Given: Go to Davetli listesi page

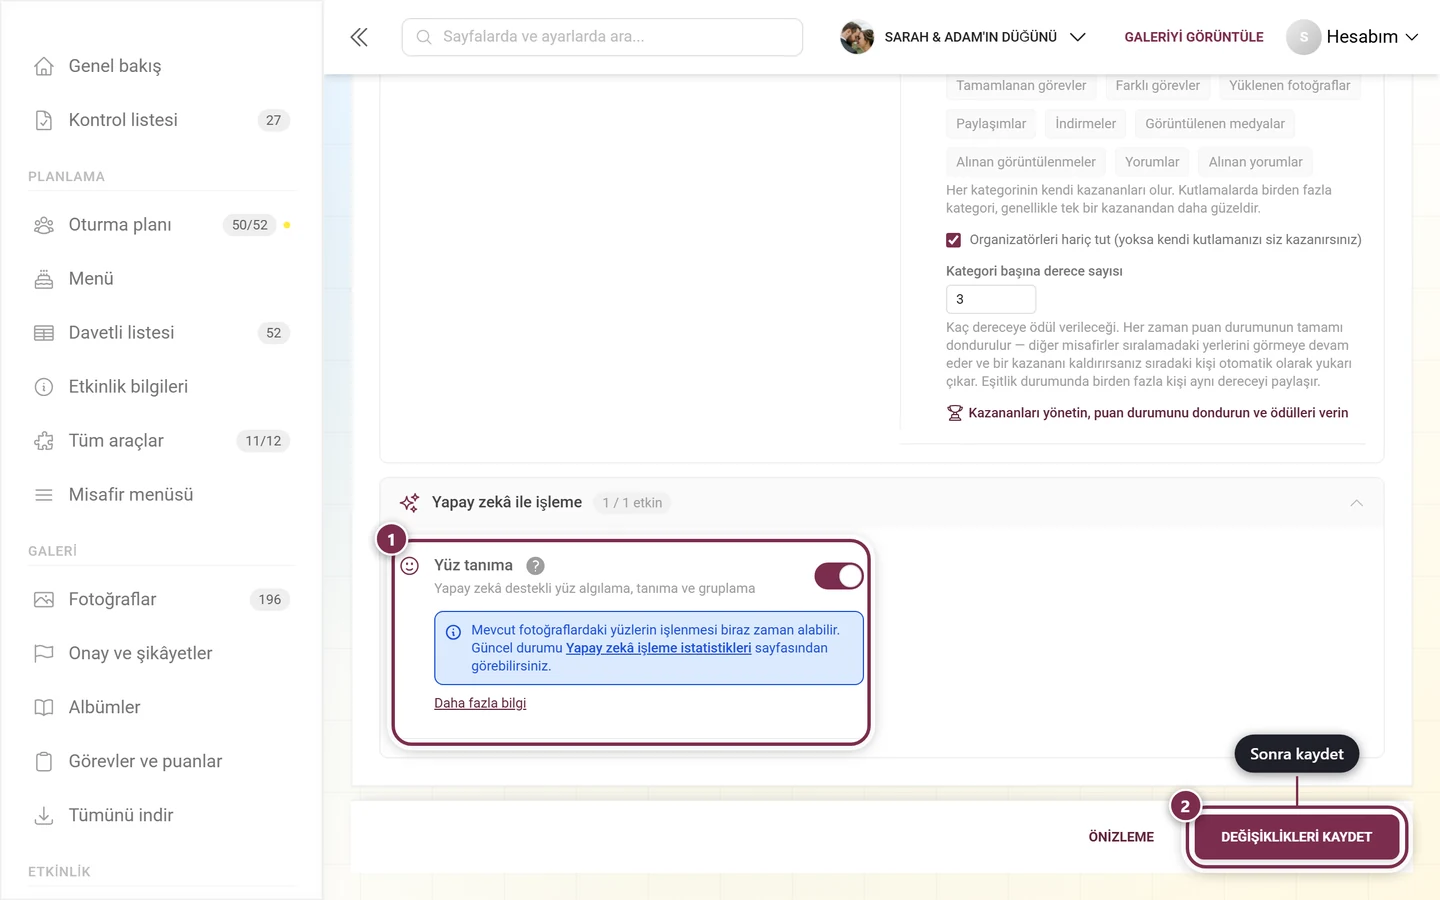Looking at the screenshot, I should (x=161, y=333).
